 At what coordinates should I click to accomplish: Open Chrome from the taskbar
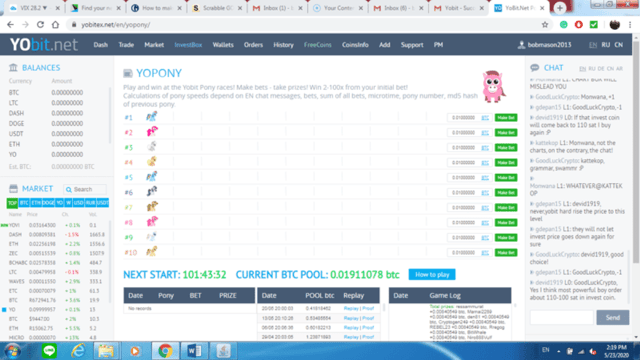(x=165, y=351)
